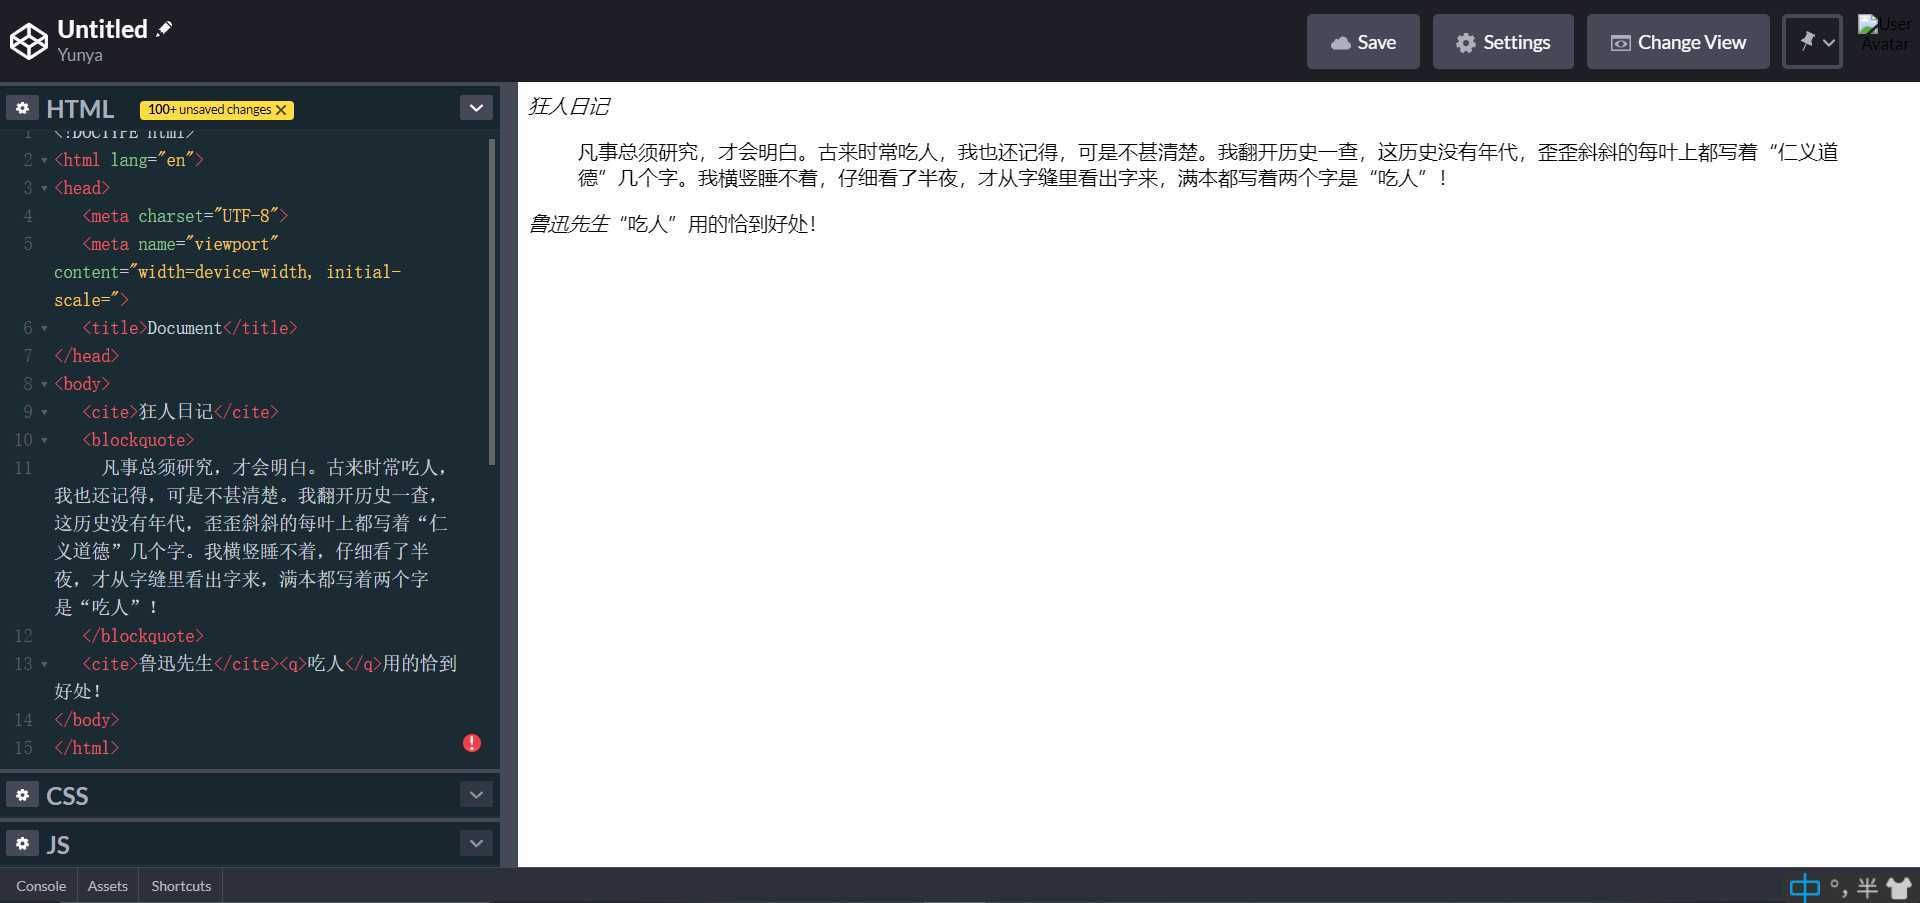Expand the CSS editor options dropdown
Viewport: 1920px width, 903px height.
click(x=476, y=795)
